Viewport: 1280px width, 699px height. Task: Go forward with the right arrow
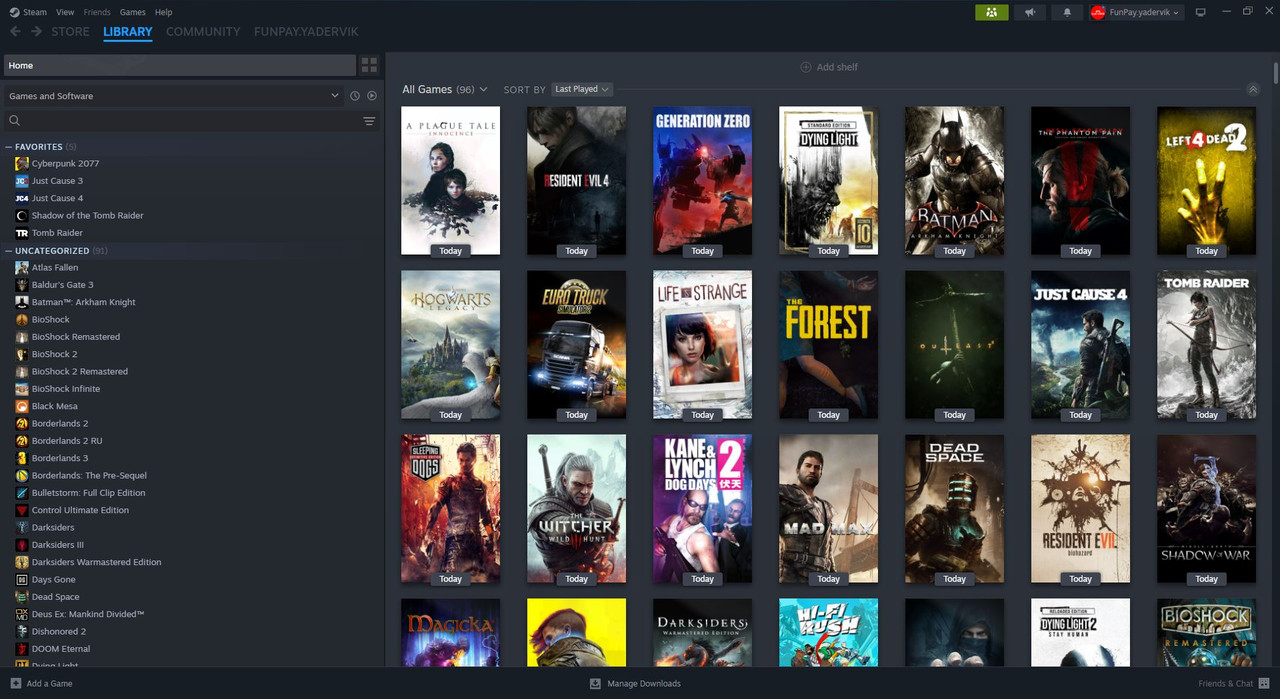click(36, 32)
